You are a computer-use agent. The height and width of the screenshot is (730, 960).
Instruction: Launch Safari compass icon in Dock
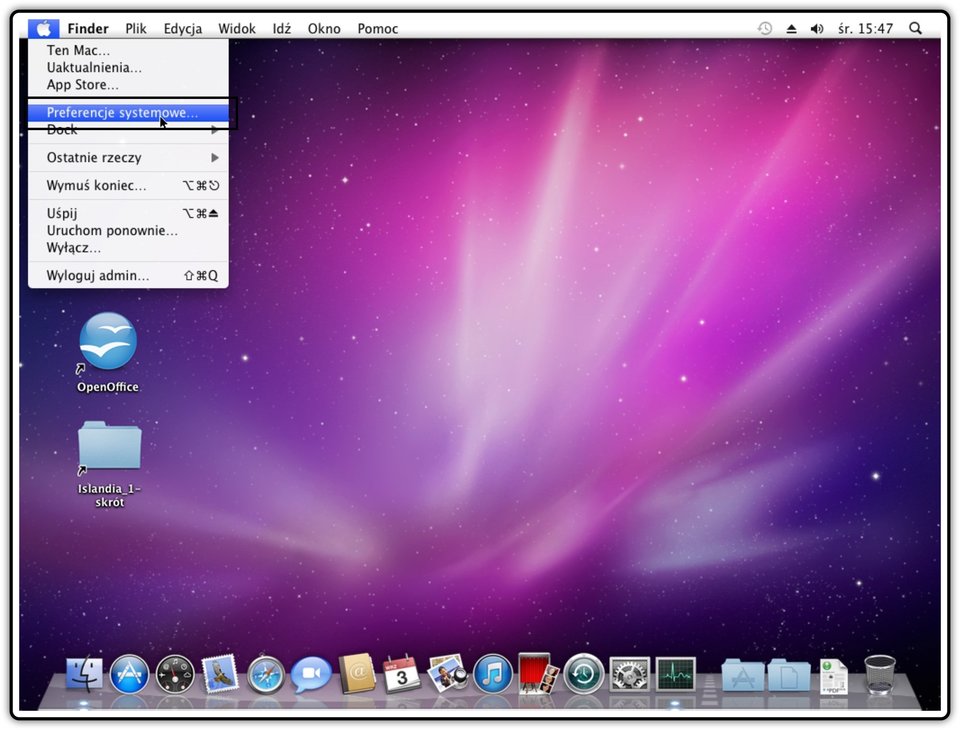tap(266, 675)
